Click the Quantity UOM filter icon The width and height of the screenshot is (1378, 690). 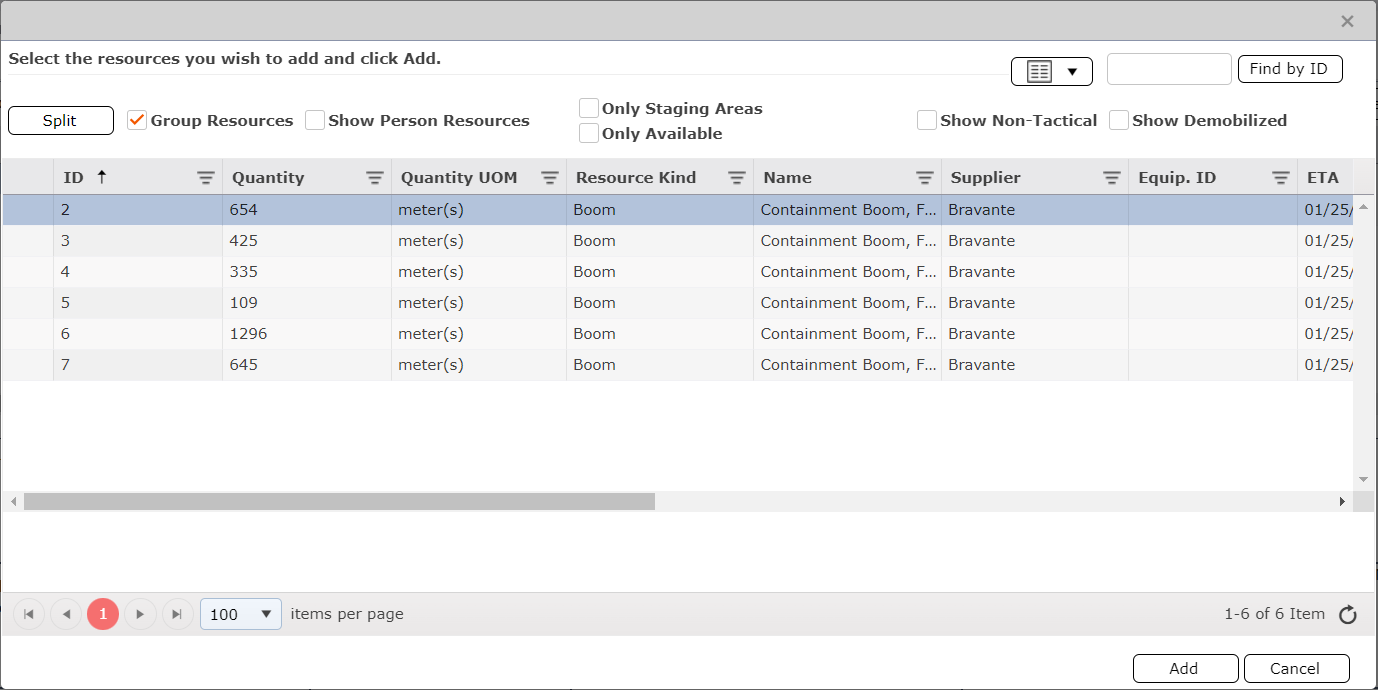[x=549, y=178]
